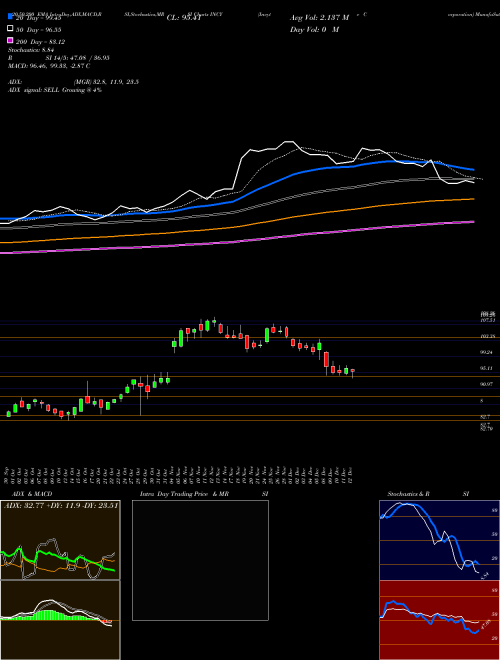Click the white 50 Day legend swatch
This screenshot has height=660, width=500.
(10, 29)
